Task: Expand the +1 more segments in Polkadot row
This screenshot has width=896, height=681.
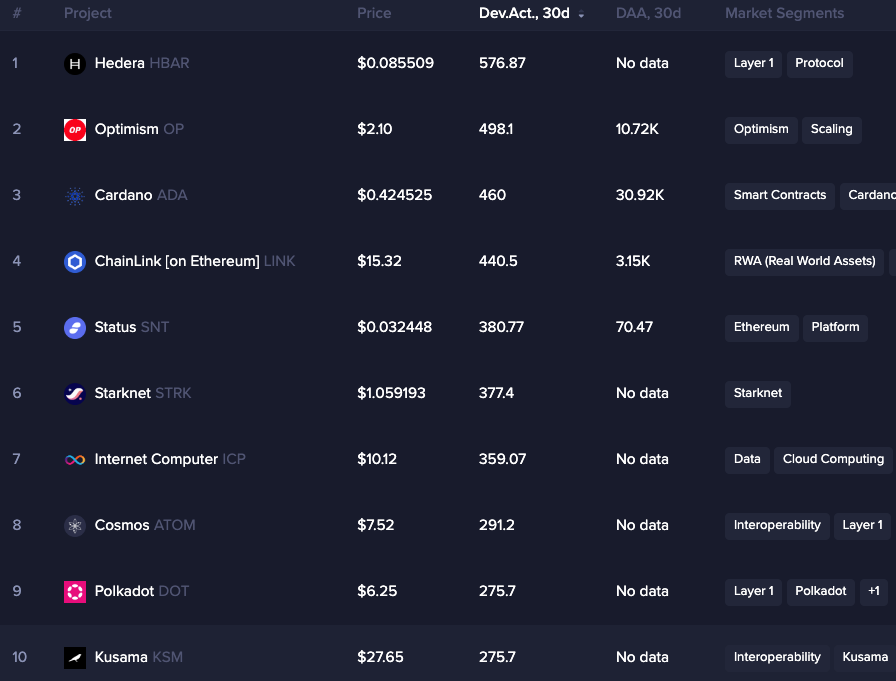Action: coord(874,591)
